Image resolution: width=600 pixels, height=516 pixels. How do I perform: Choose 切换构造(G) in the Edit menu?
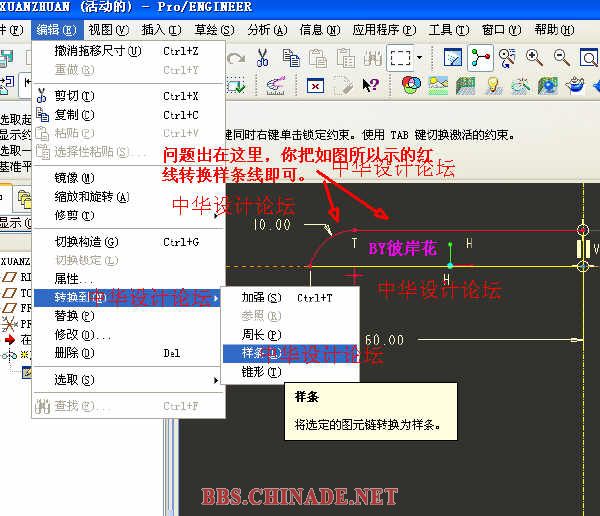tap(128, 242)
